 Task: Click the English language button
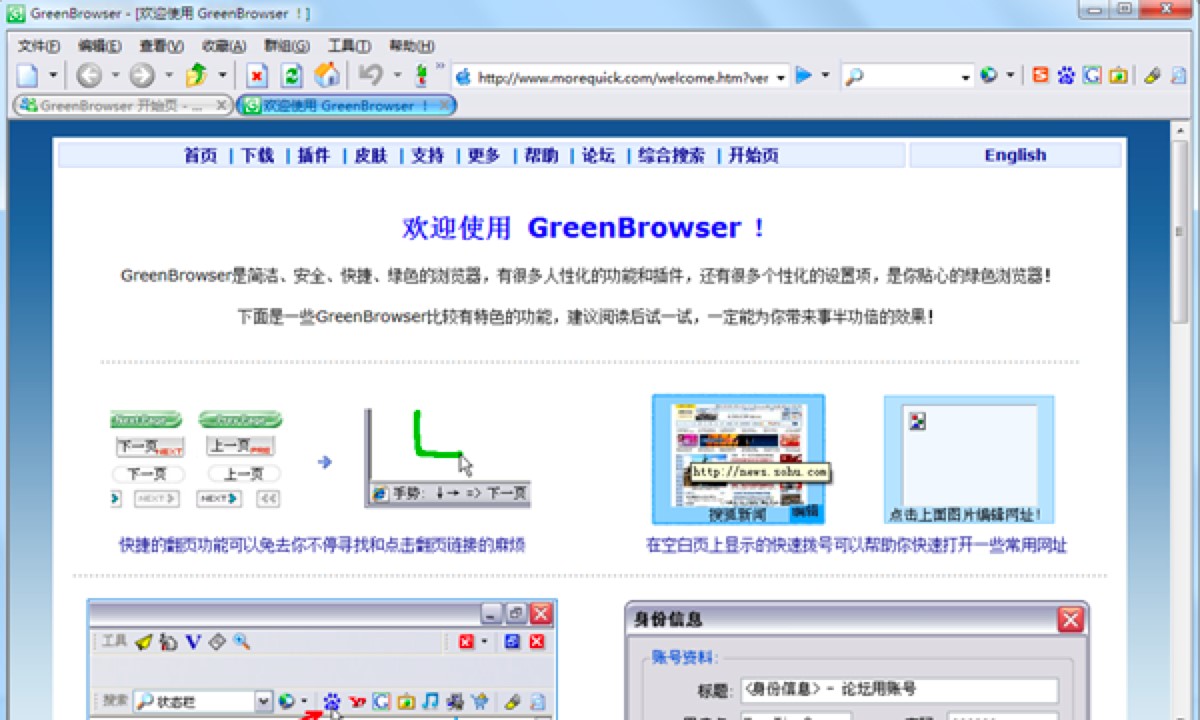pyautogui.click(x=1015, y=154)
